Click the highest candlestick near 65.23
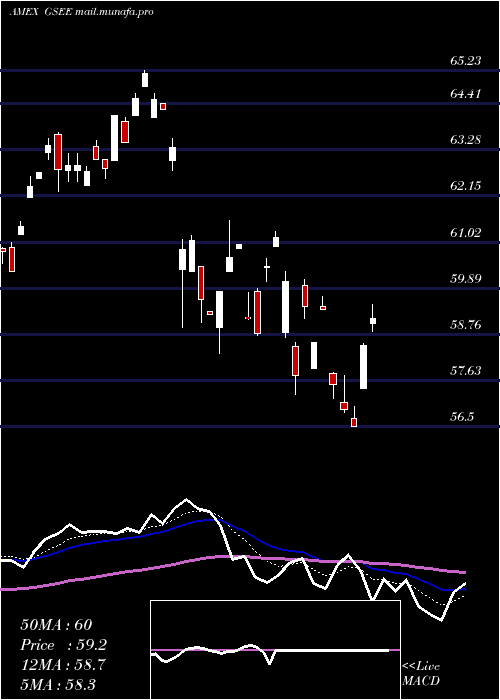The width and height of the screenshot is (500, 700). [145, 79]
